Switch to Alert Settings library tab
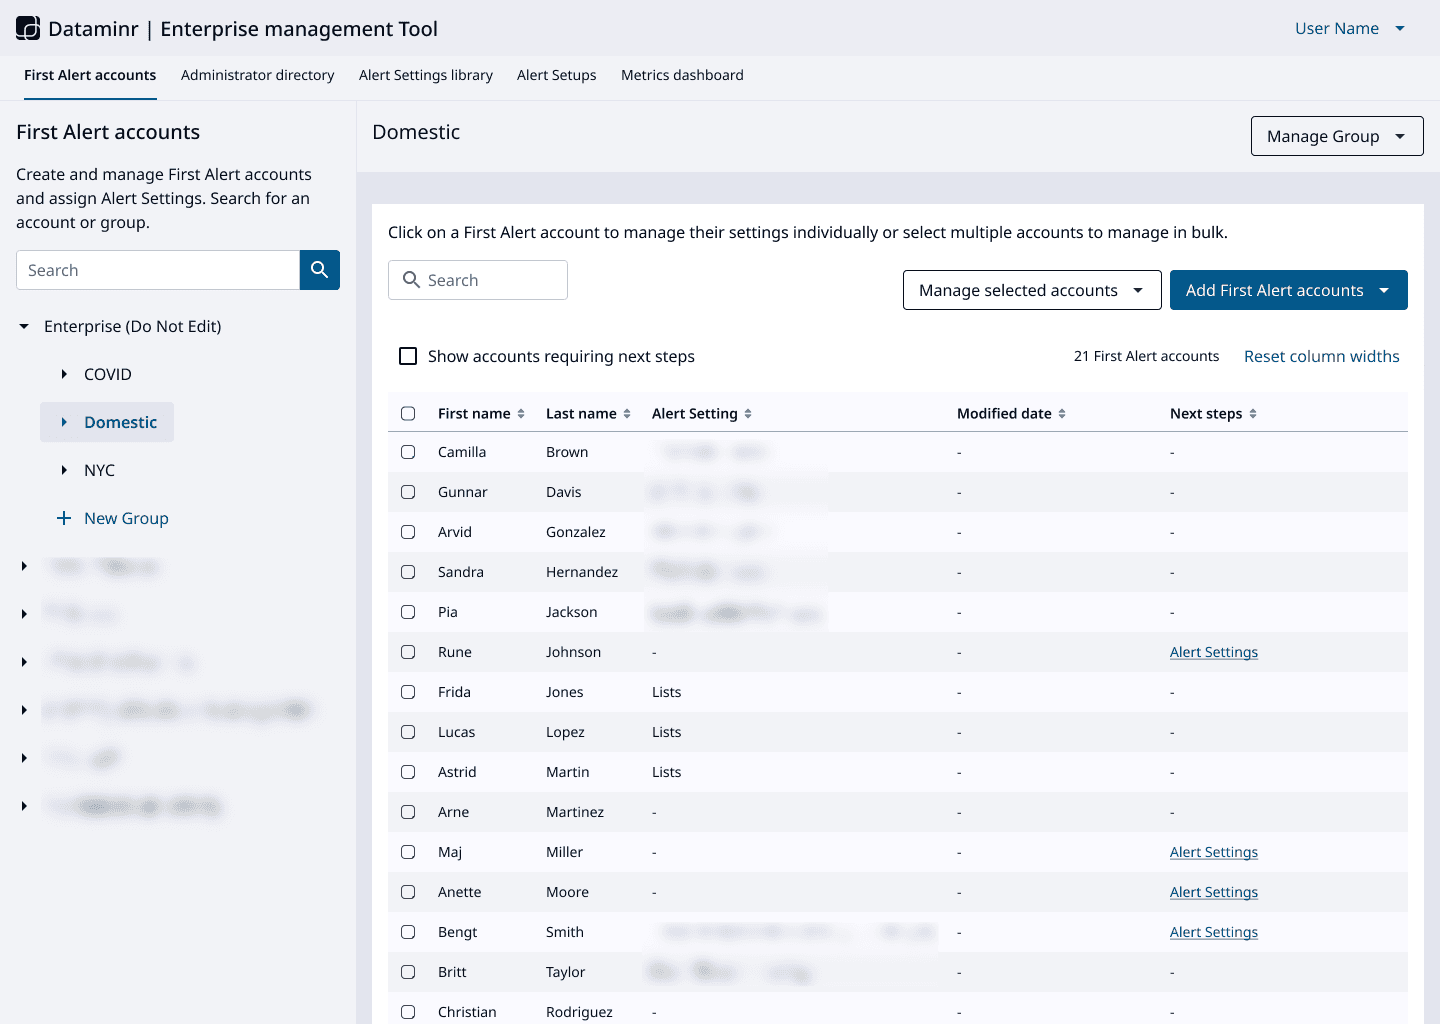Viewport: 1440px width, 1024px height. pos(426,75)
